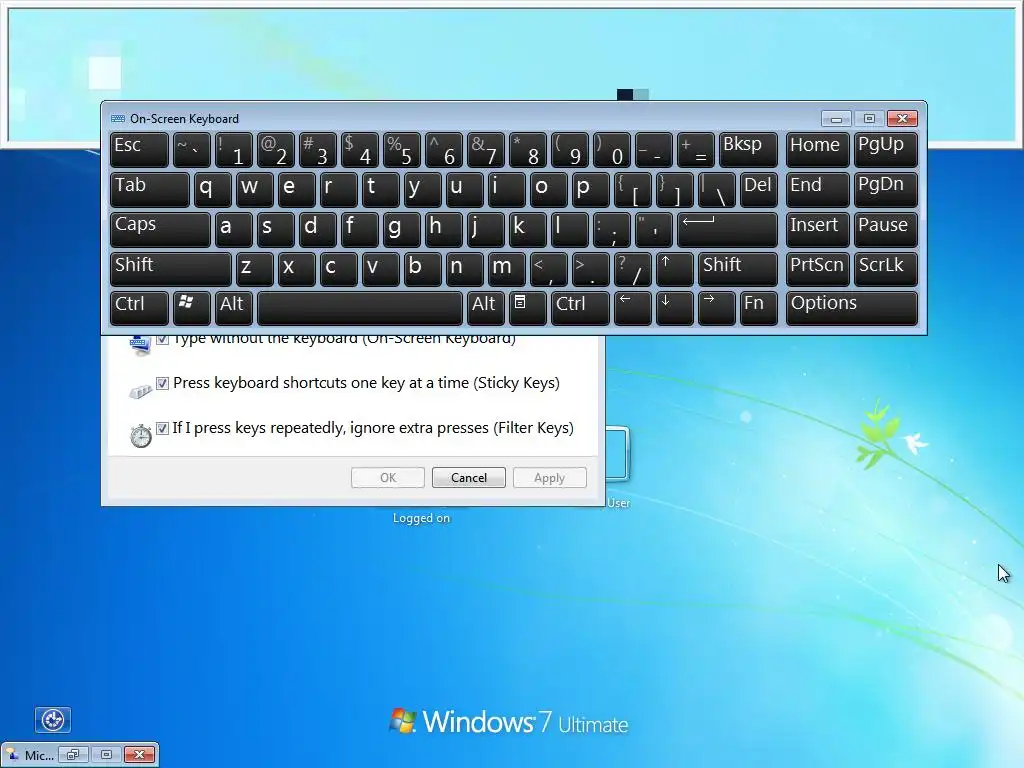
Task: Click the Enter key on keyboard
Action: click(728, 229)
